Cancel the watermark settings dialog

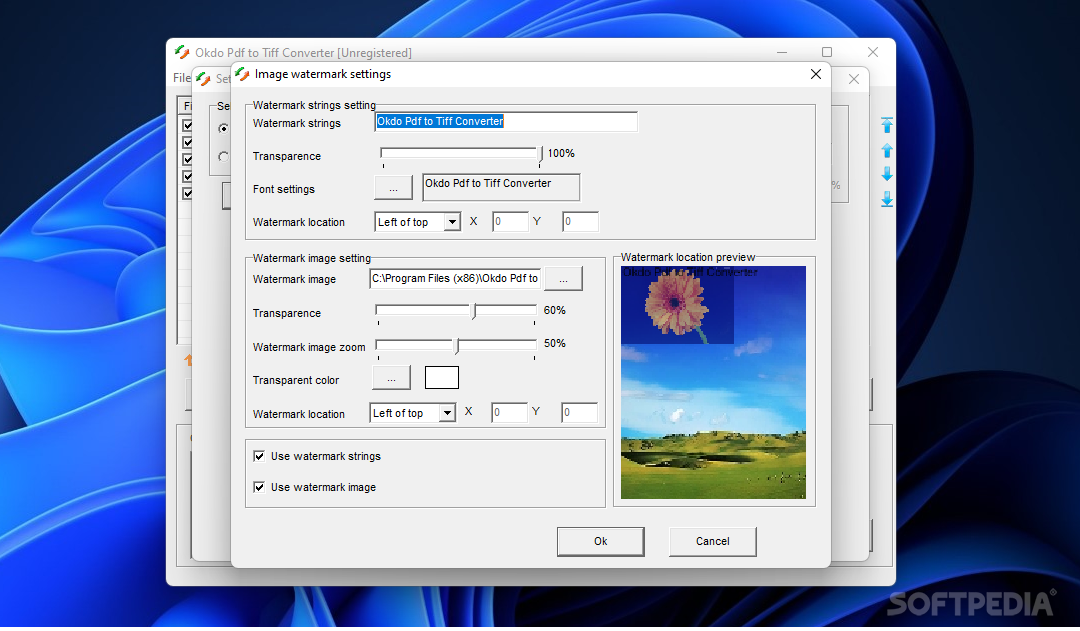tap(712, 541)
